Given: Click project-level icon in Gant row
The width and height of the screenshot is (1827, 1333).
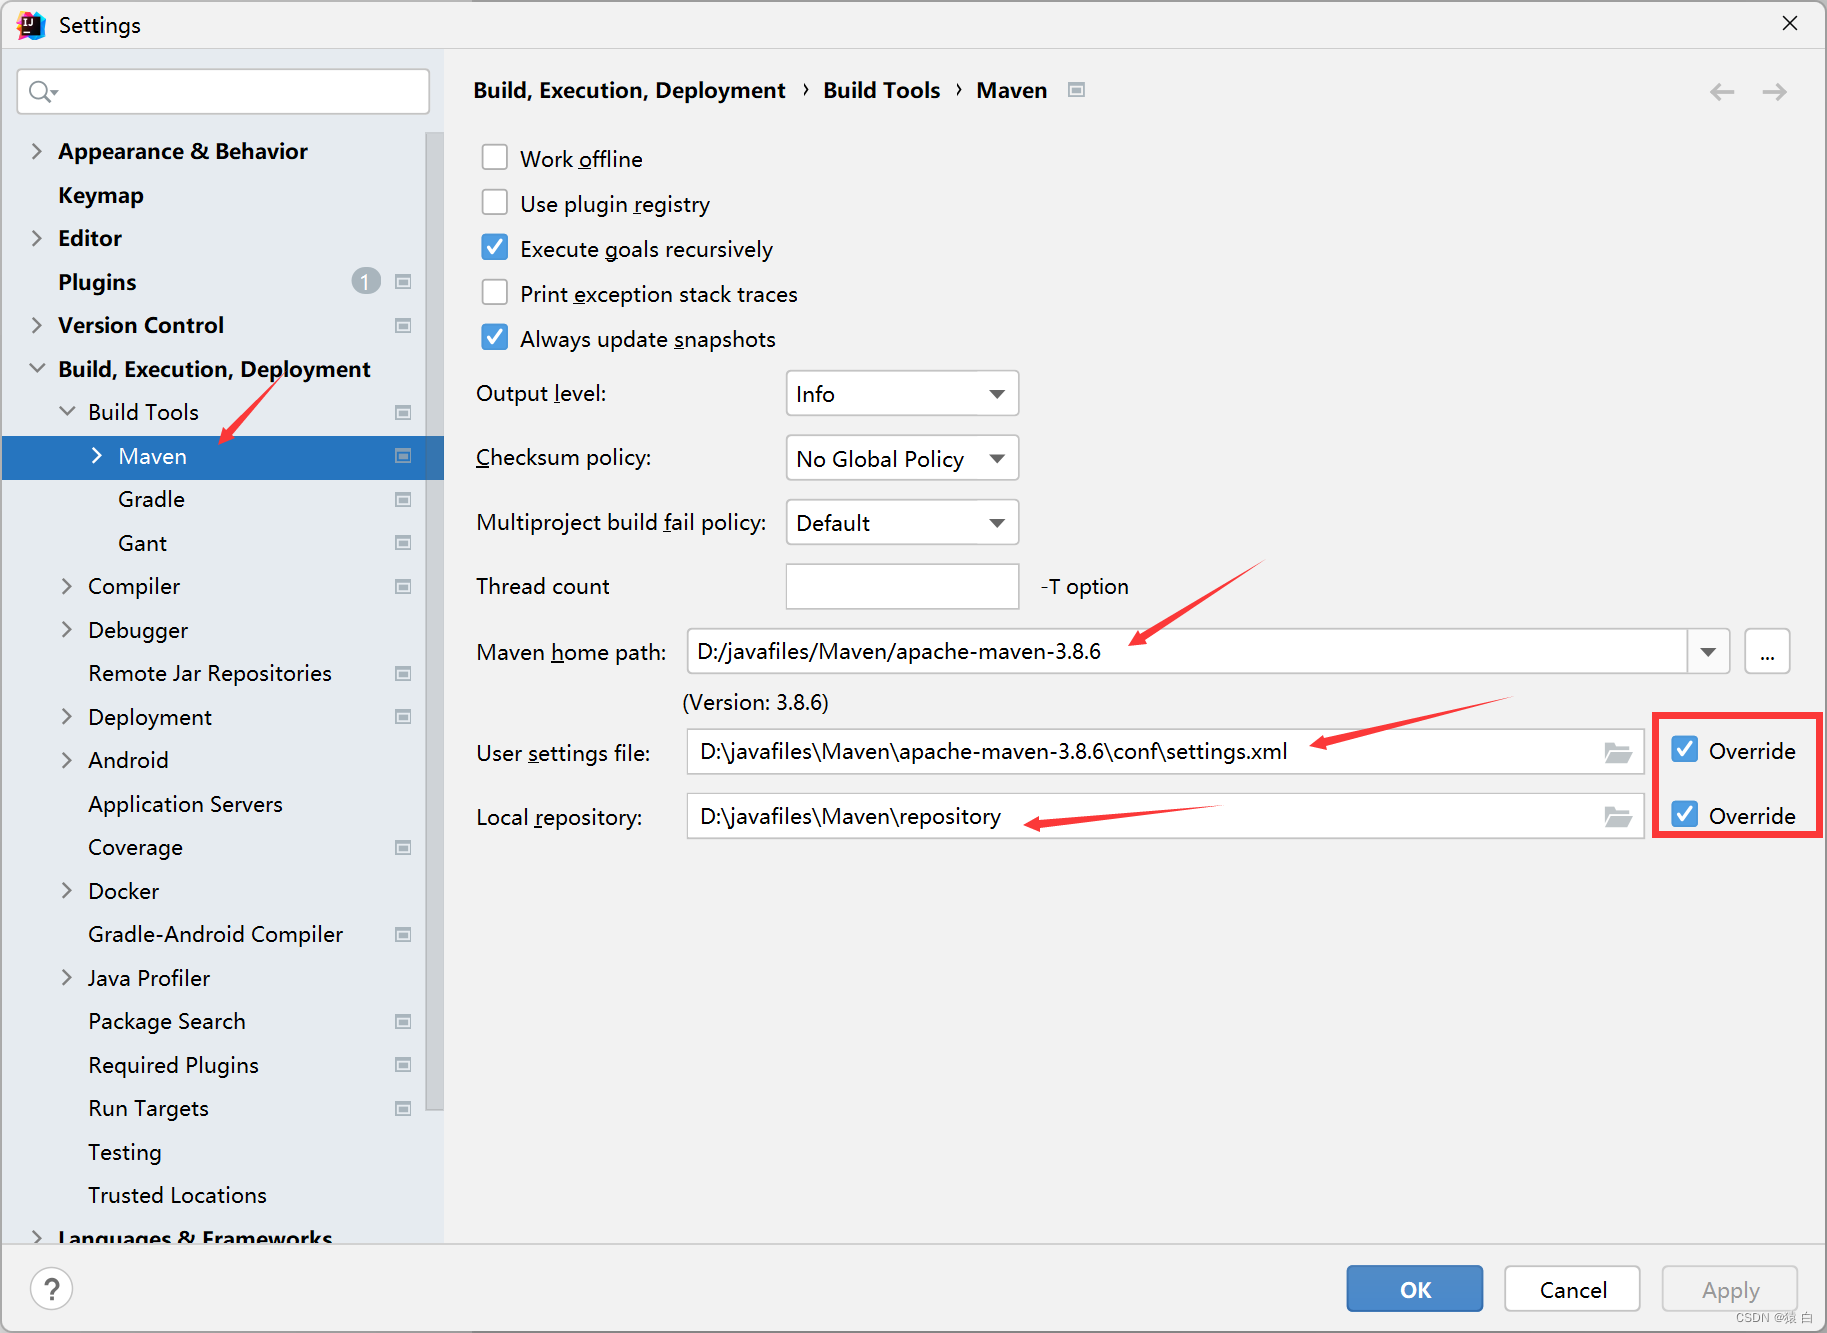Looking at the screenshot, I should click(403, 543).
